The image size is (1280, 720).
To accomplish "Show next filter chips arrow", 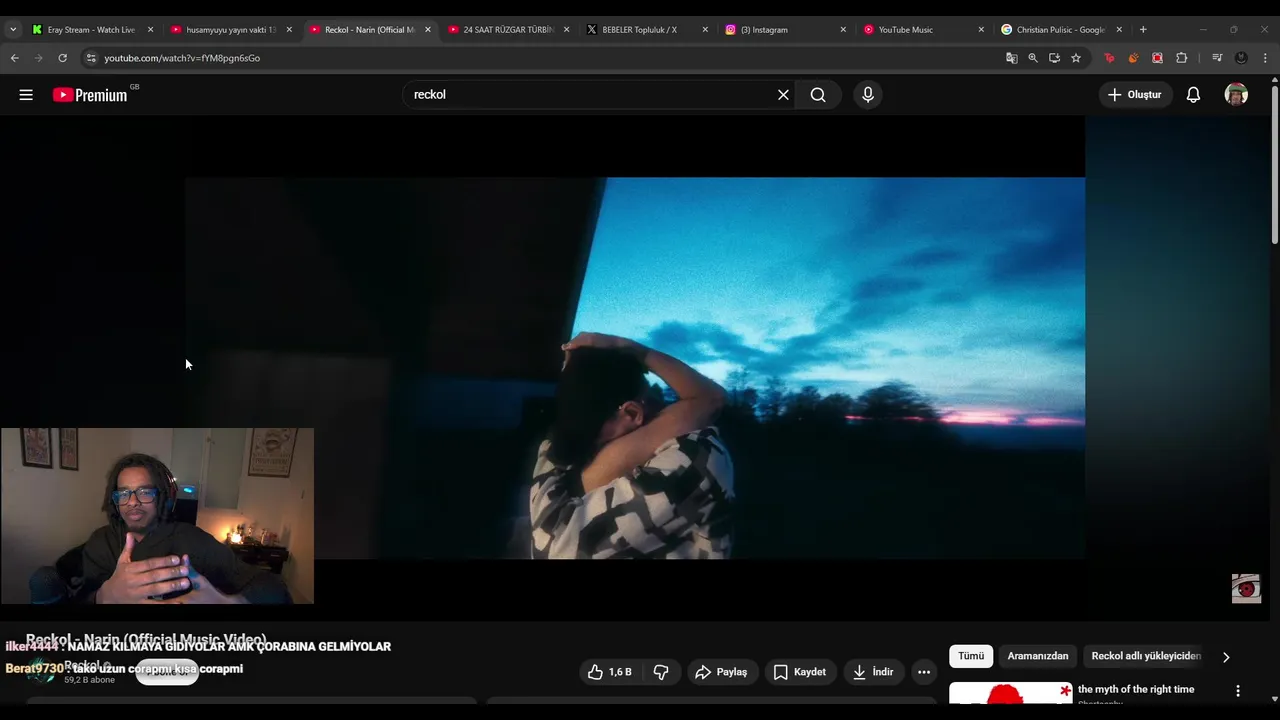I will click(1226, 657).
